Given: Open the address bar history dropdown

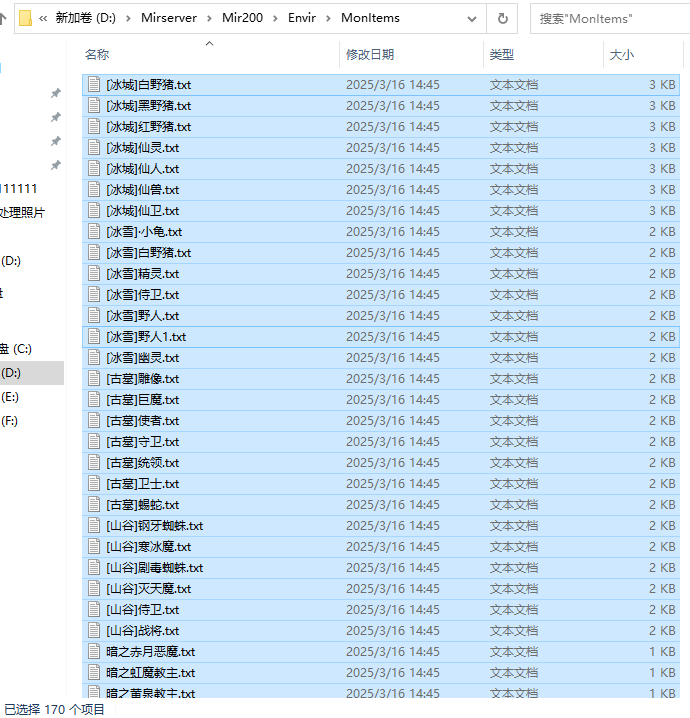Looking at the screenshot, I should point(472,19).
